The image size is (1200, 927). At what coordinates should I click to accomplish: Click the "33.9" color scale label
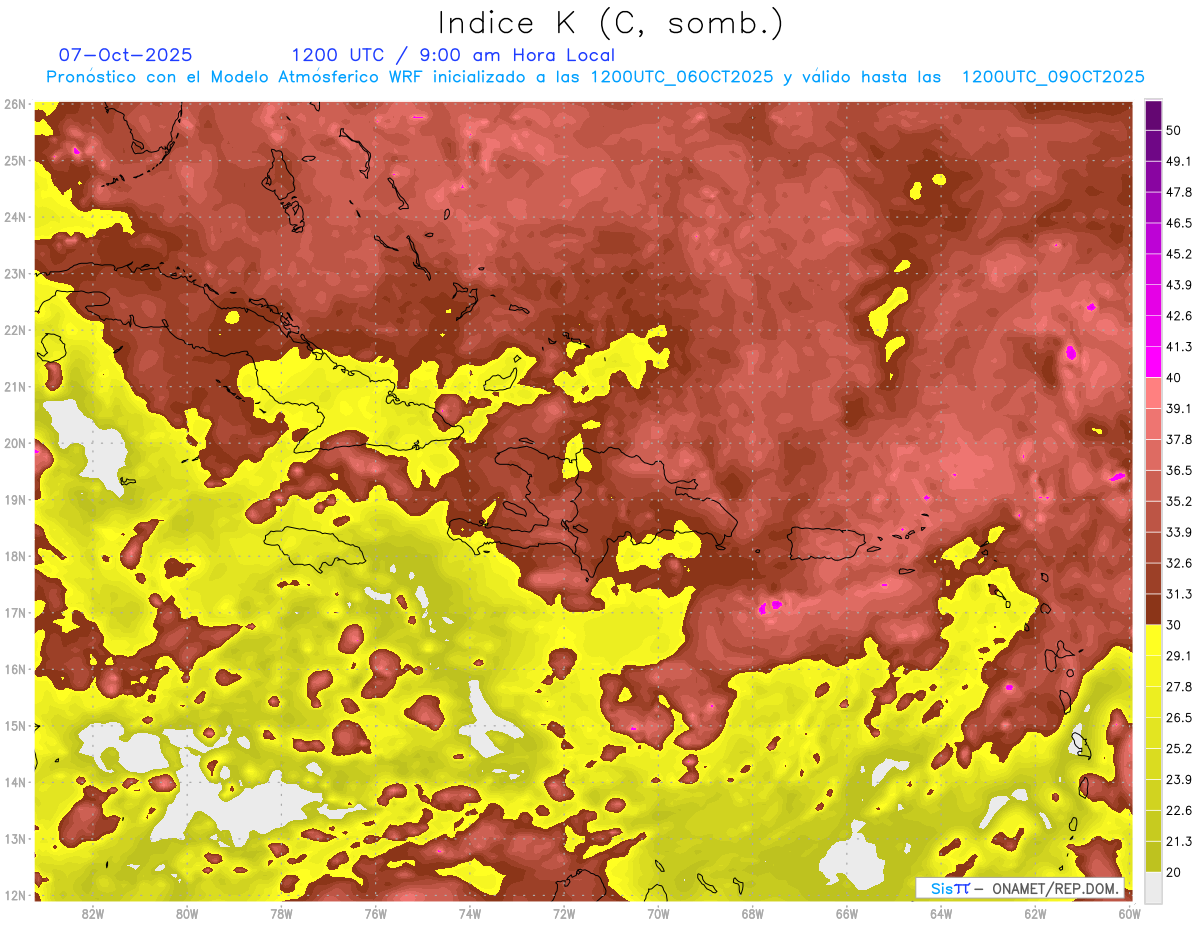[x=1178, y=532]
